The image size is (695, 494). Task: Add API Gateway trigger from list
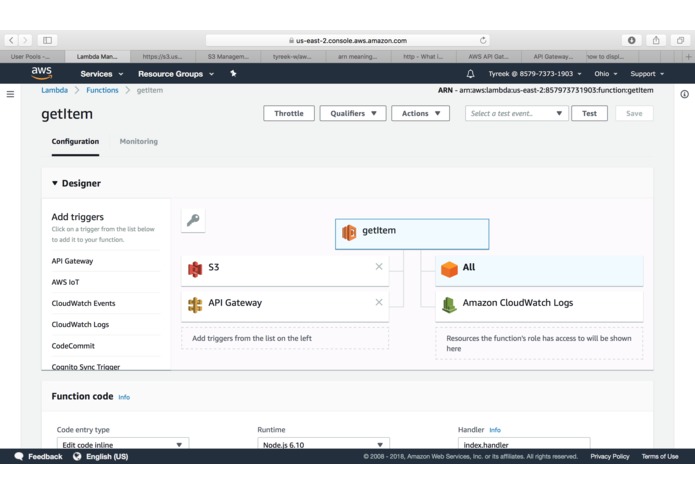72,261
